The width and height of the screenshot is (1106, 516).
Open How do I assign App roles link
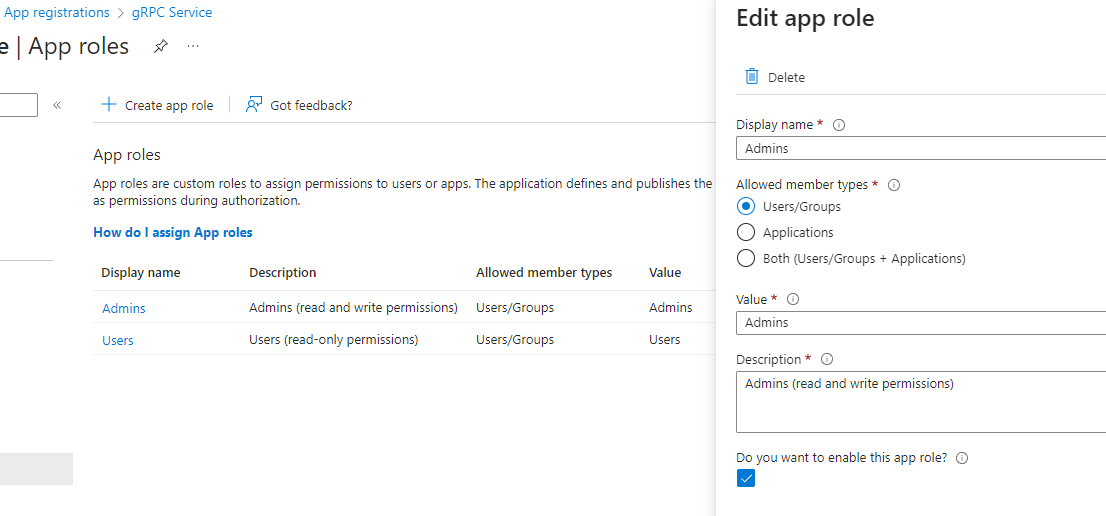[172, 232]
